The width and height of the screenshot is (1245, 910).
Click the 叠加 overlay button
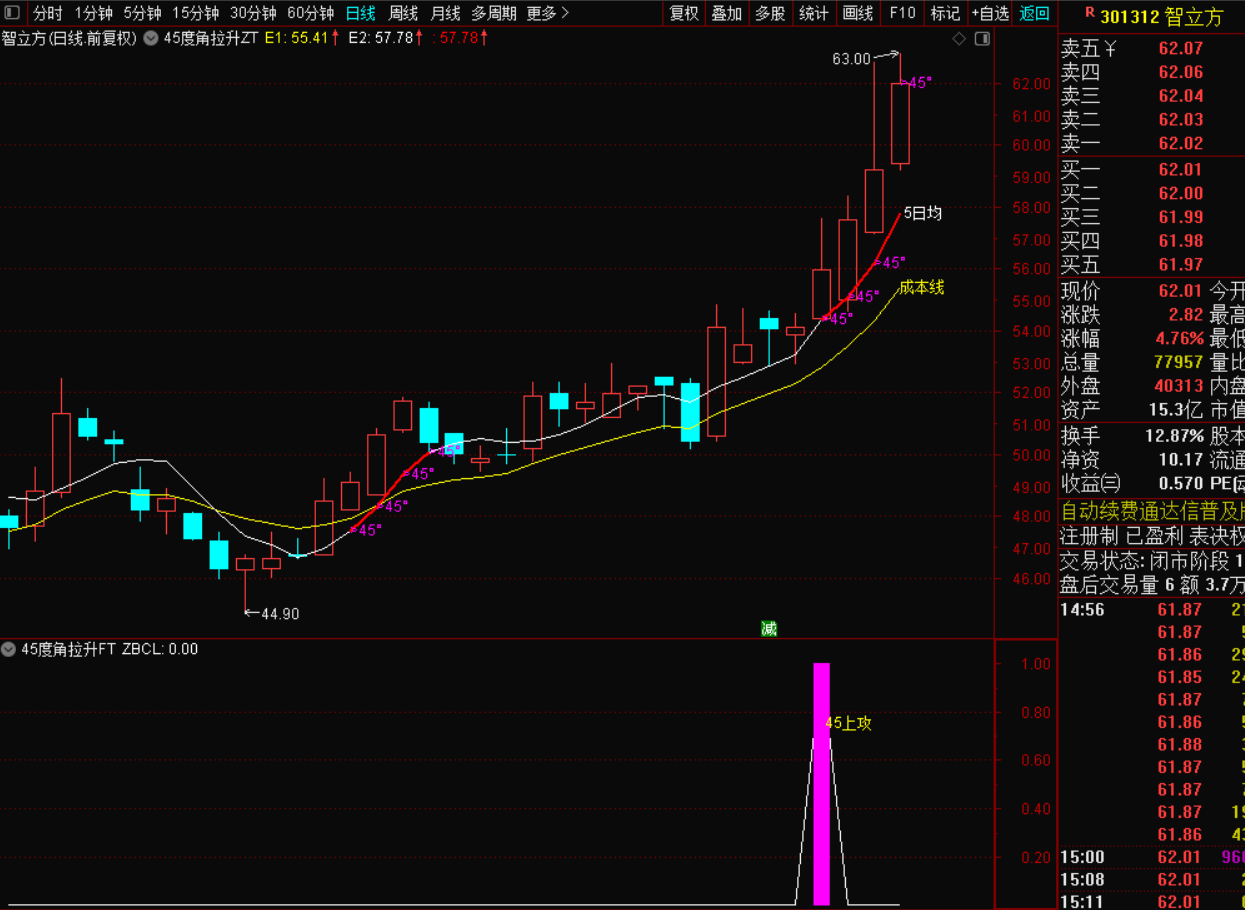pyautogui.click(x=727, y=13)
